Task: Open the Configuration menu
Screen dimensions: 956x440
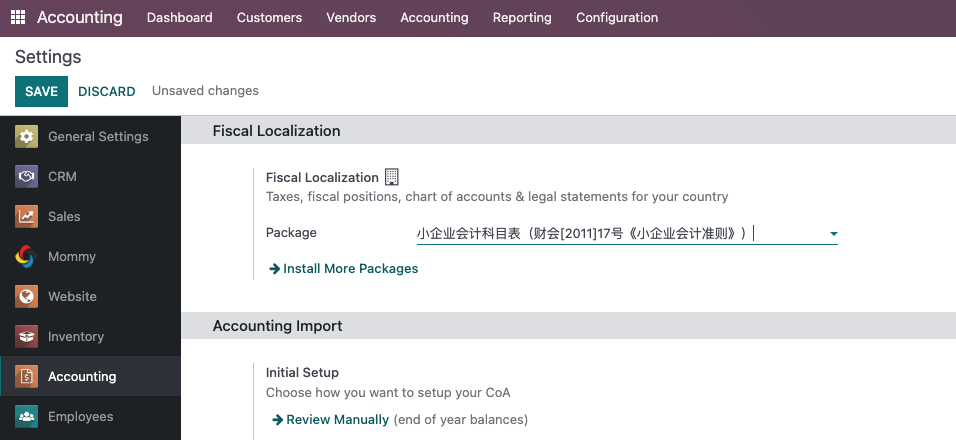Action: pyautogui.click(x=617, y=18)
